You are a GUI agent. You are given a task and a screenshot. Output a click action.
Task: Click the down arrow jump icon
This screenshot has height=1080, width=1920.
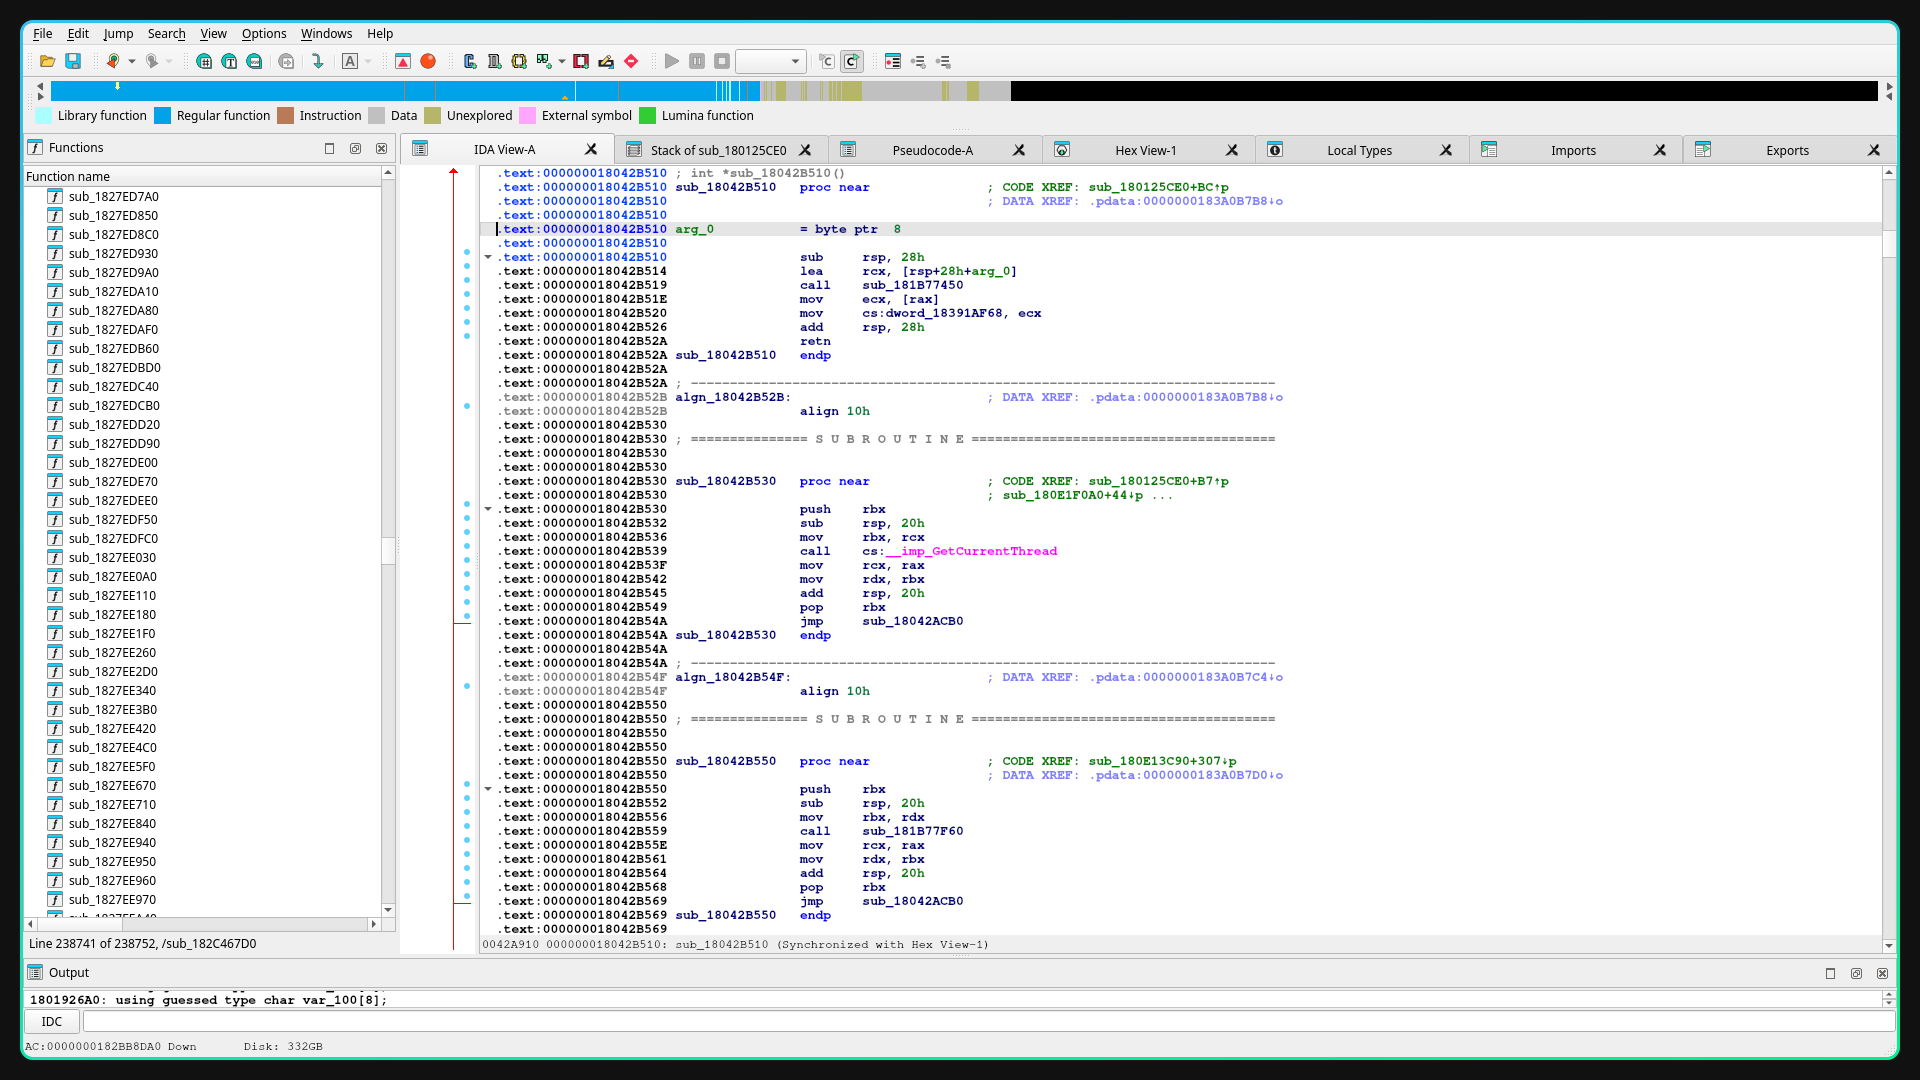[x=318, y=62]
